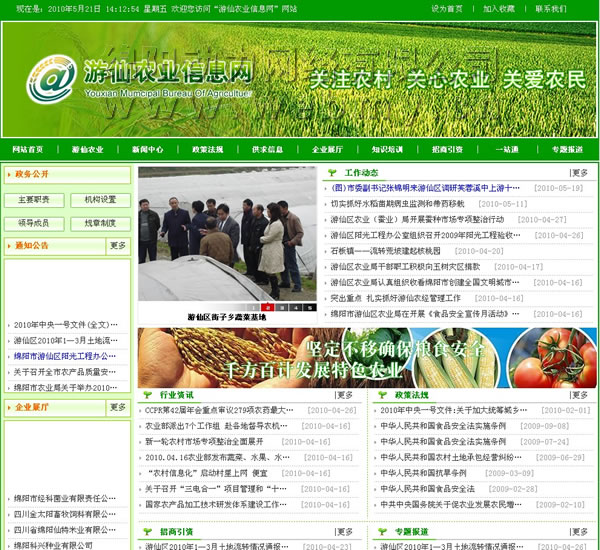Screen dimensions: 600x550
Task: Open 招商引资 in the navigation bar
Action: 447,149
